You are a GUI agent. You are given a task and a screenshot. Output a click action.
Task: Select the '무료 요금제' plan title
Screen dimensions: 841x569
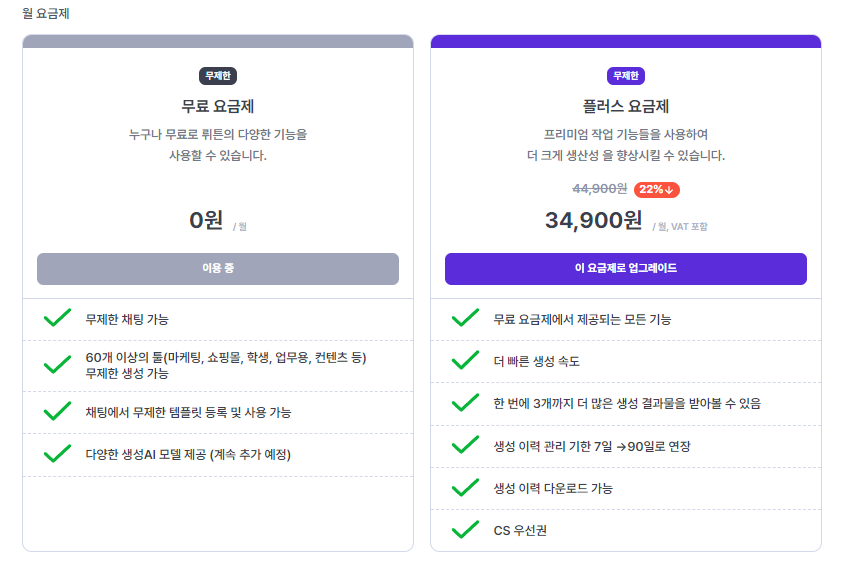coord(218,106)
